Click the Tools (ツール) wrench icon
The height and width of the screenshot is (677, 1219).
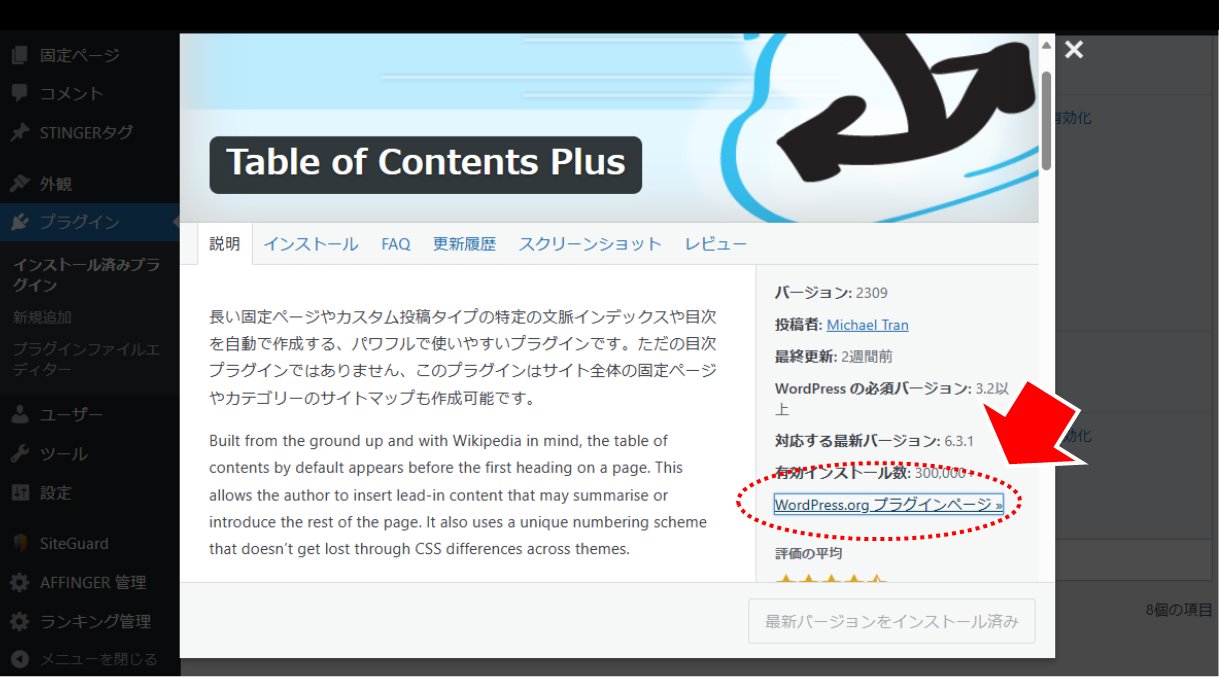[20, 454]
